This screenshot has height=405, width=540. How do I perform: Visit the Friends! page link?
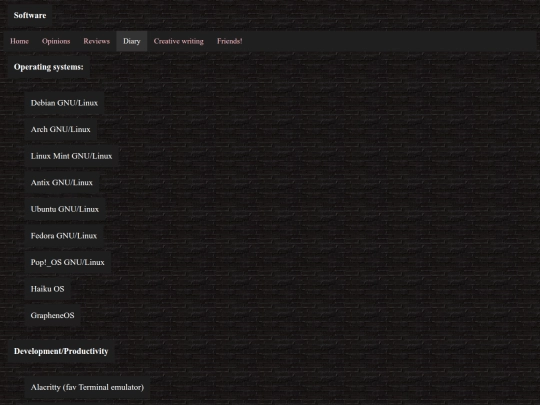point(229,41)
